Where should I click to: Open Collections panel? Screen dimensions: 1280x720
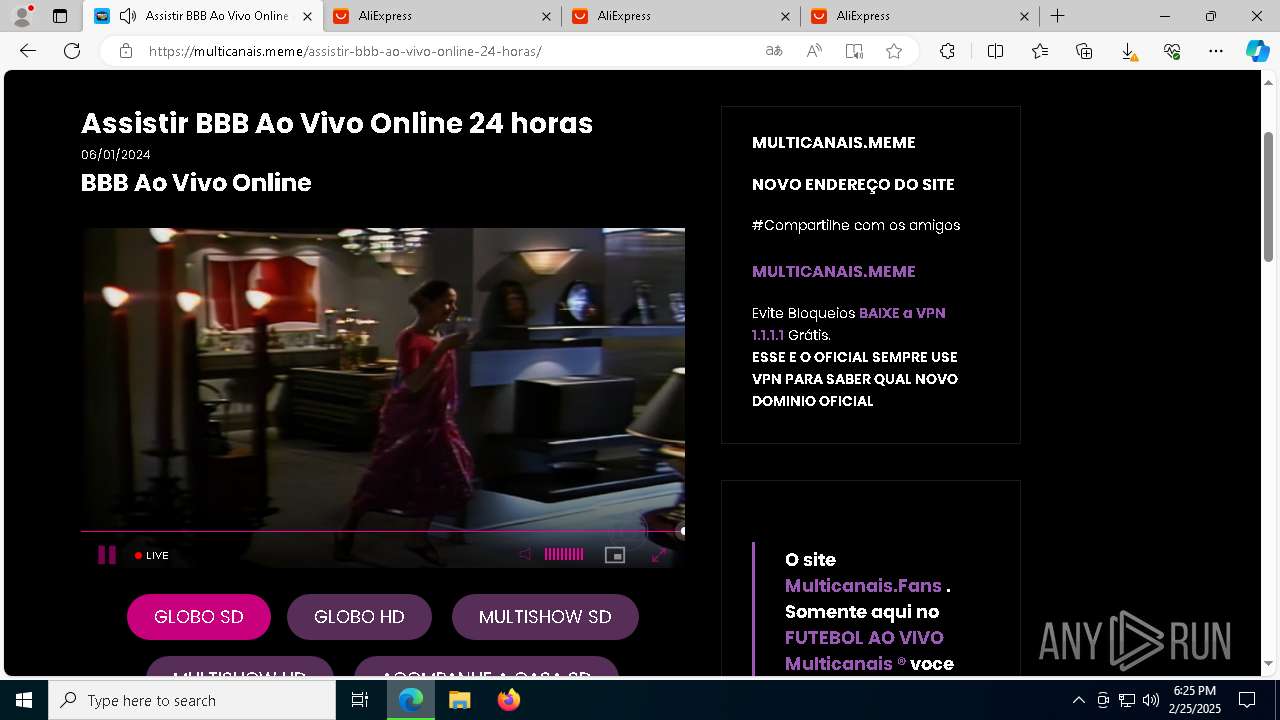(1084, 51)
